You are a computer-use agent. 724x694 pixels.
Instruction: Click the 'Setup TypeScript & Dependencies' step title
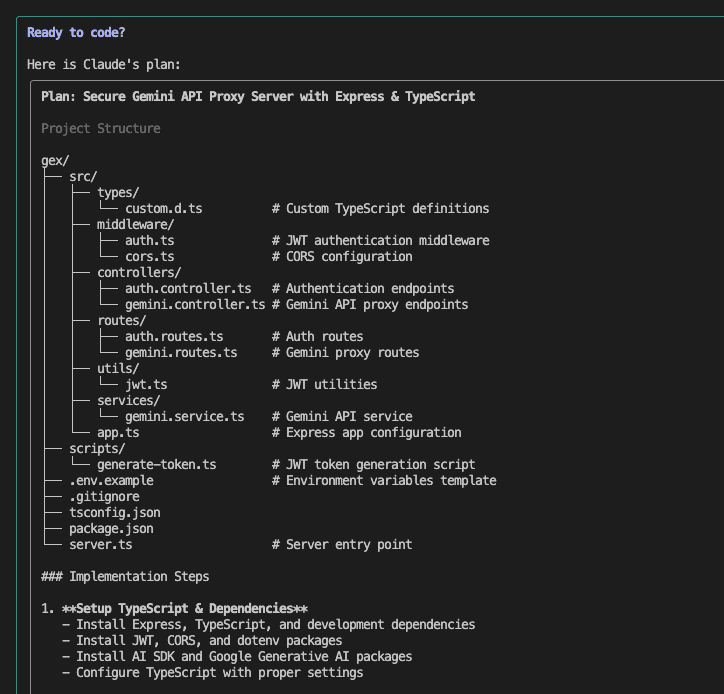point(185,609)
